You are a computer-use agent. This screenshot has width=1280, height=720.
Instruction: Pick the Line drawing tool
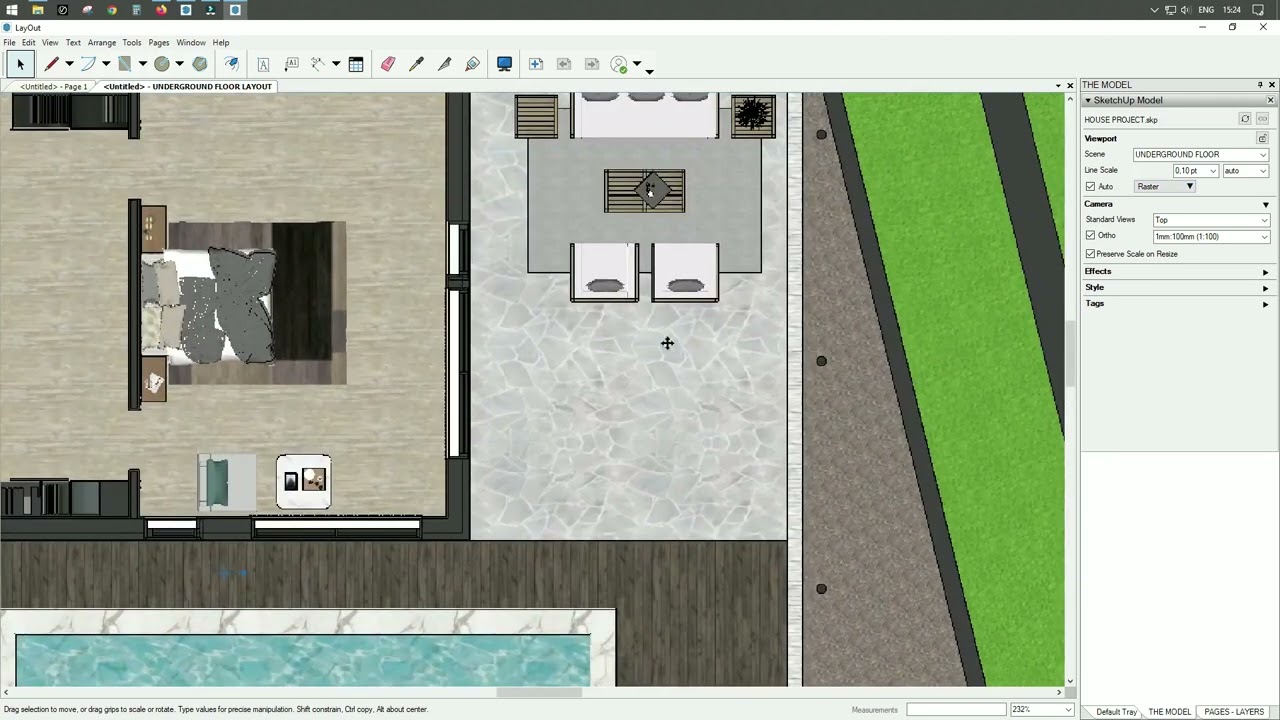[52, 64]
